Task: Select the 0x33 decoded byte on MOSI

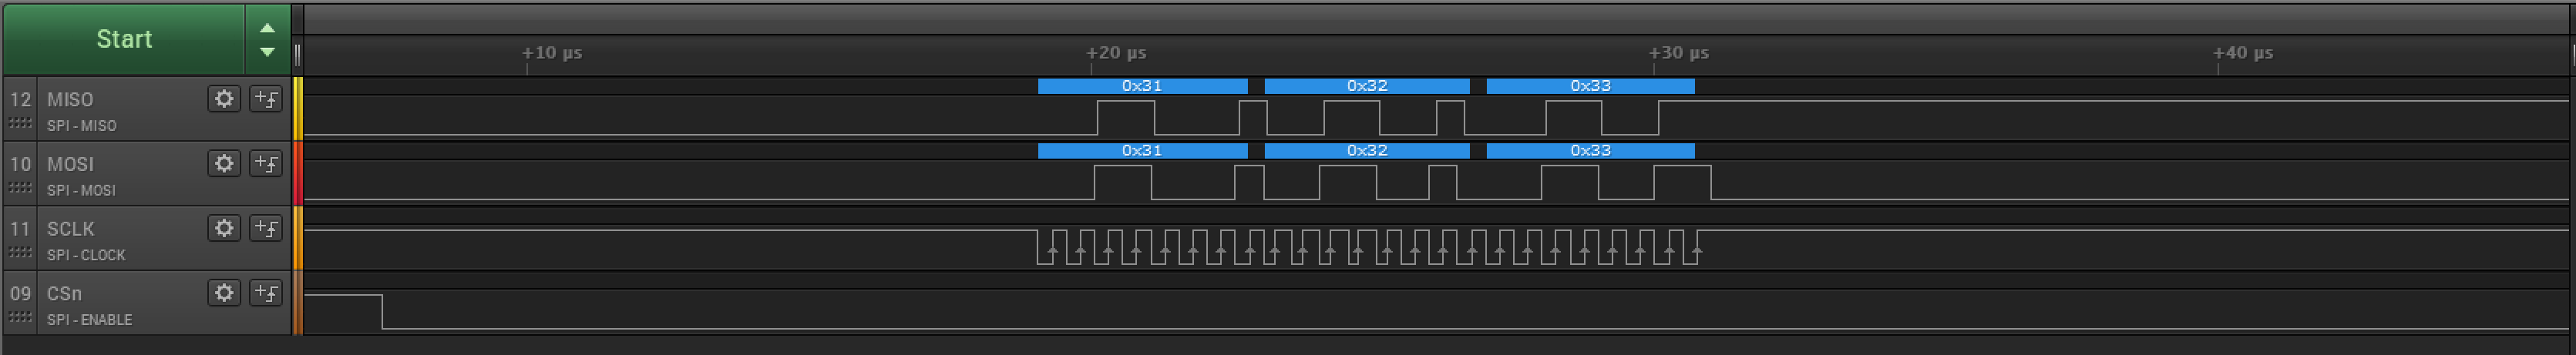Action: click(x=1590, y=151)
